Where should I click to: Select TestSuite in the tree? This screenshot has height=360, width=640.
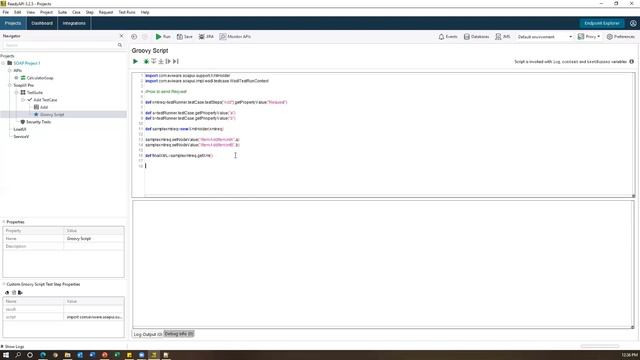(35, 93)
